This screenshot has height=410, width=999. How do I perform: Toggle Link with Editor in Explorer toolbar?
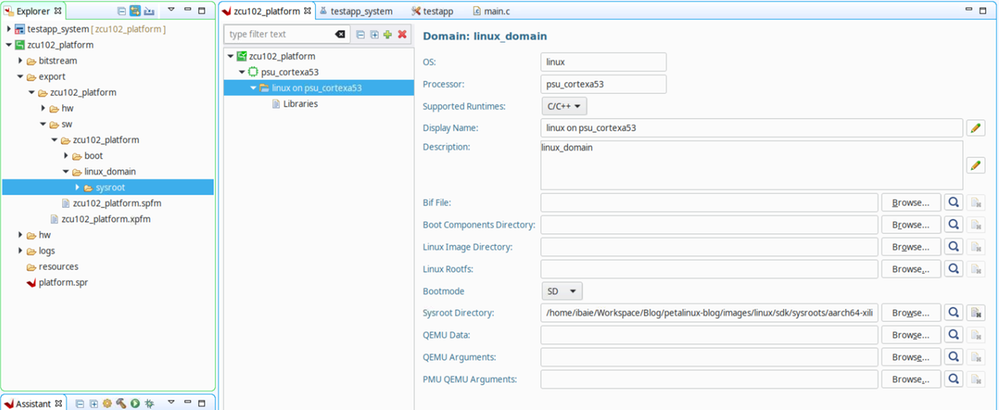134,11
